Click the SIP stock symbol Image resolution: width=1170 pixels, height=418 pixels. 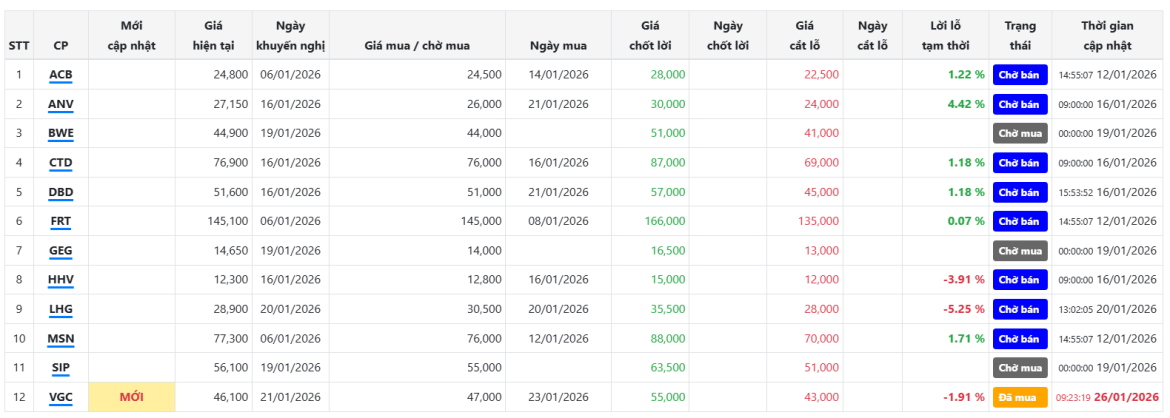[61, 368]
